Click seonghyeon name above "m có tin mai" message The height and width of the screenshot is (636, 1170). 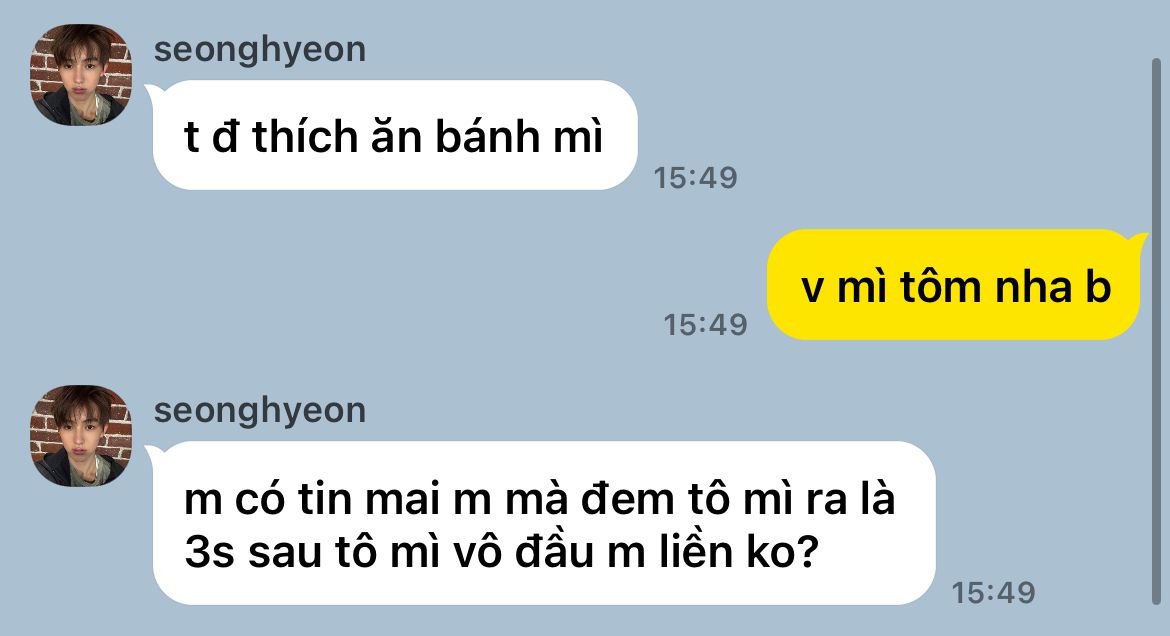(260, 411)
